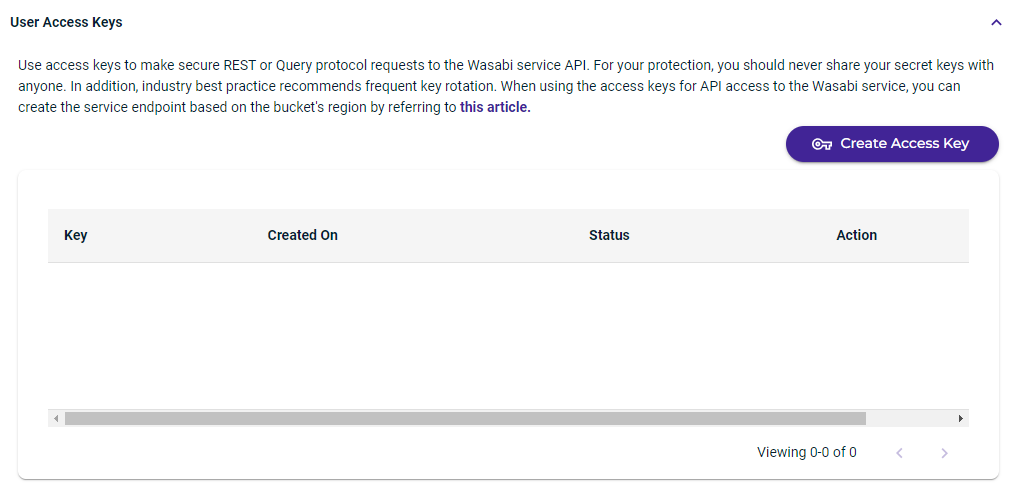This screenshot has height=493, width=1017.
Task: Click the 'Viewing 0-0 of 0' label
Action: pos(807,452)
